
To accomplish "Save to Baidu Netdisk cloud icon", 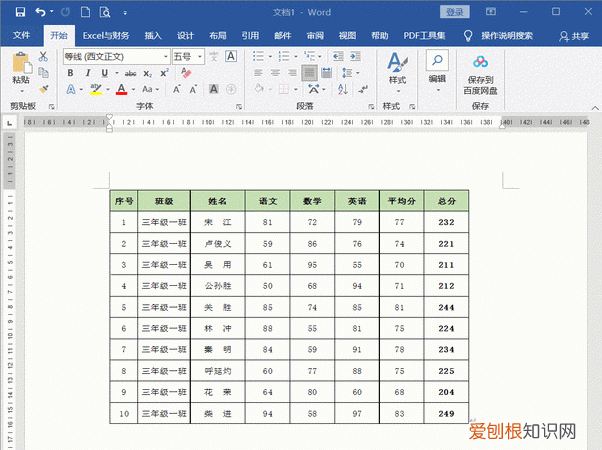I will pyautogui.click(x=480, y=61).
